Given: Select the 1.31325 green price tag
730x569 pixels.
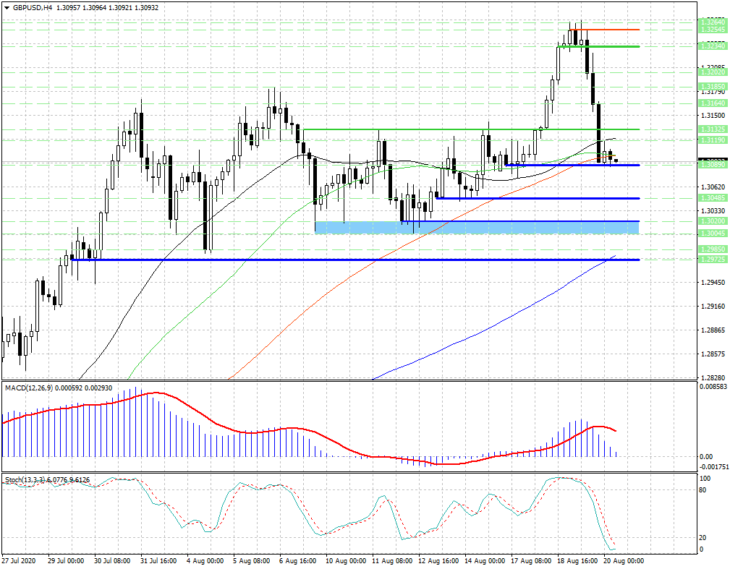Looking at the screenshot, I should [x=713, y=129].
